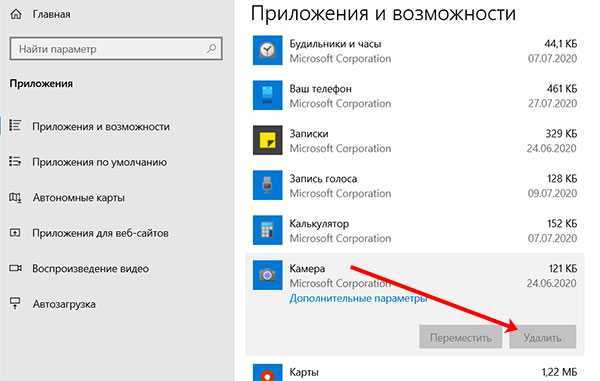Select the Камера app icon
The height and width of the screenshot is (381, 600).
pyautogui.click(x=267, y=275)
